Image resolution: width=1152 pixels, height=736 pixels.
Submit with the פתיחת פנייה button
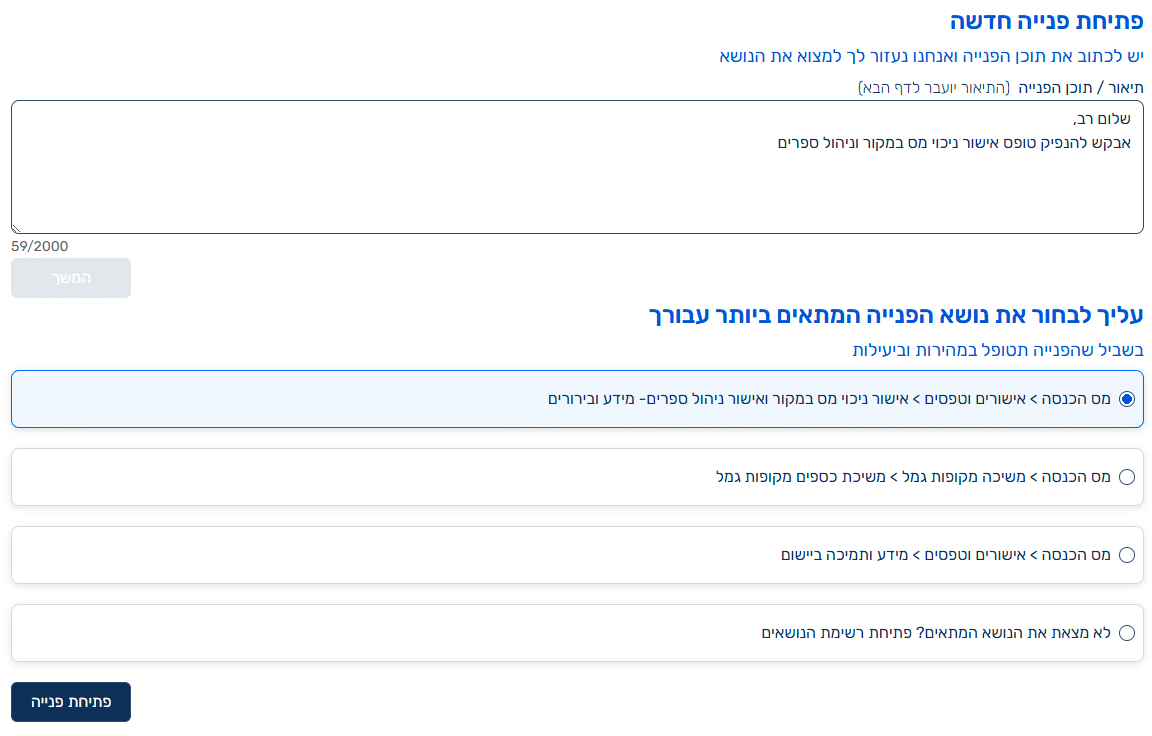pos(71,702)
